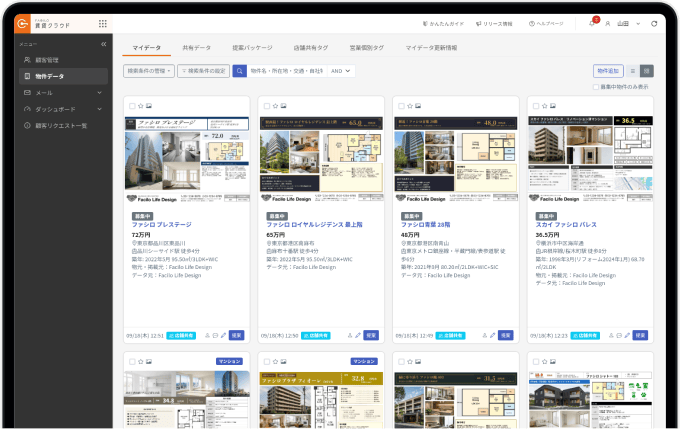Expand メール submenu chevron in sidebar

[x=99, y=93]
